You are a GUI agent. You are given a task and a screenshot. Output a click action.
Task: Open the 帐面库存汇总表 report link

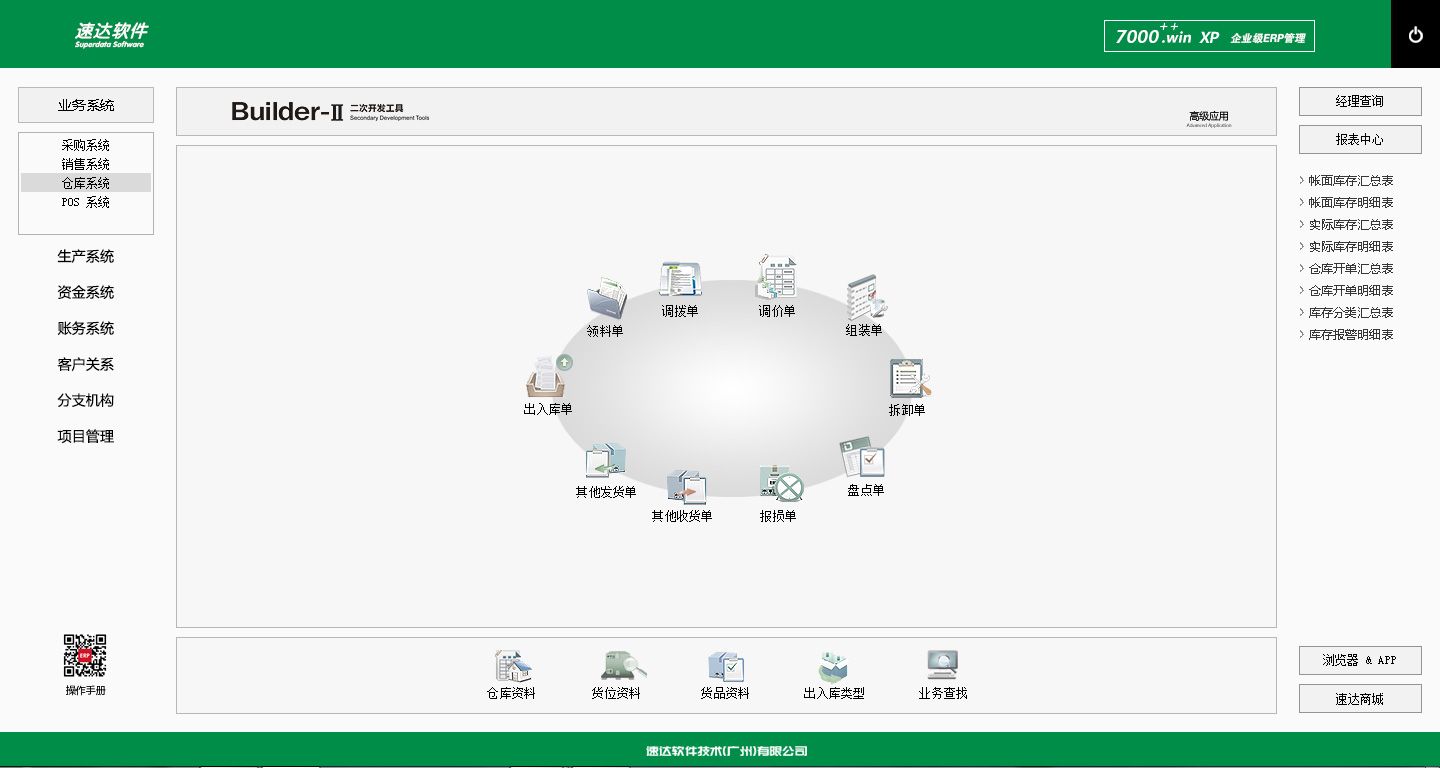tap(1350, 181)
